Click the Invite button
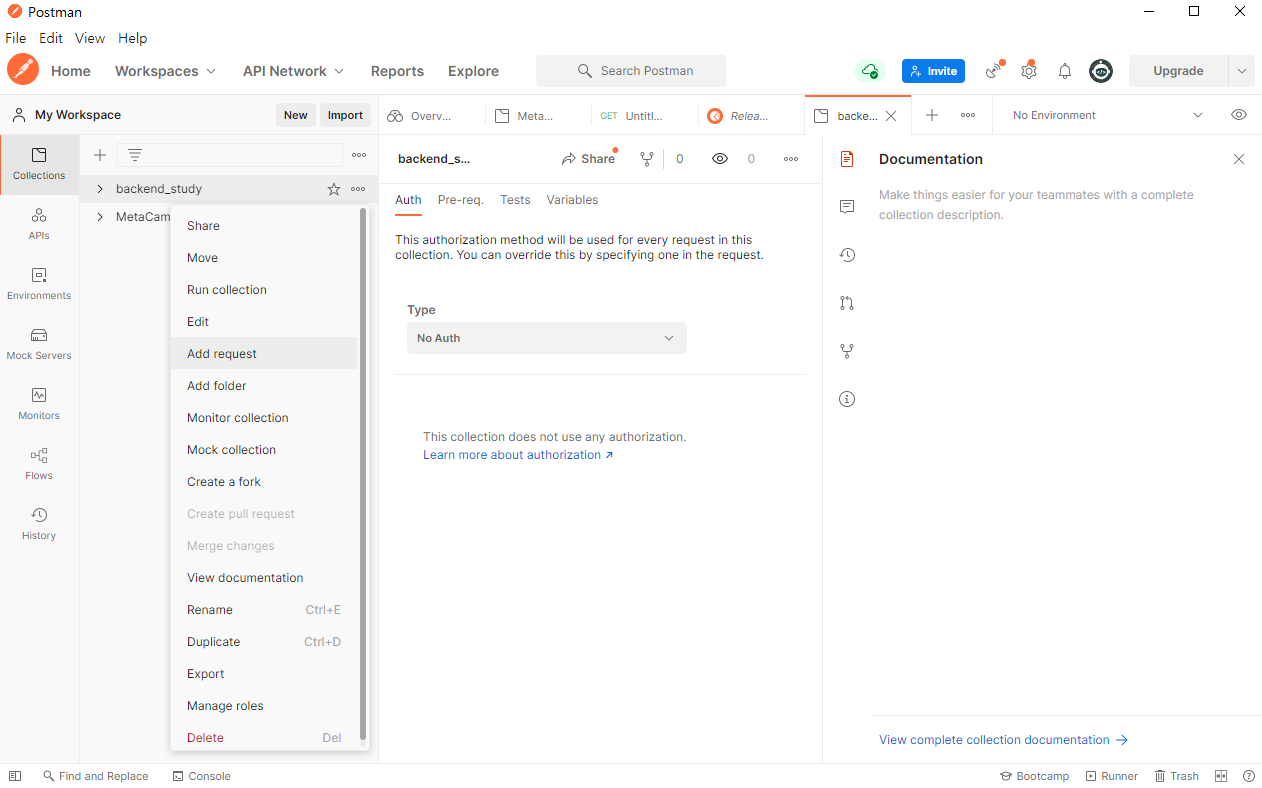The height and width of the screenshot is (788, 1262). (x=933, y=71)
